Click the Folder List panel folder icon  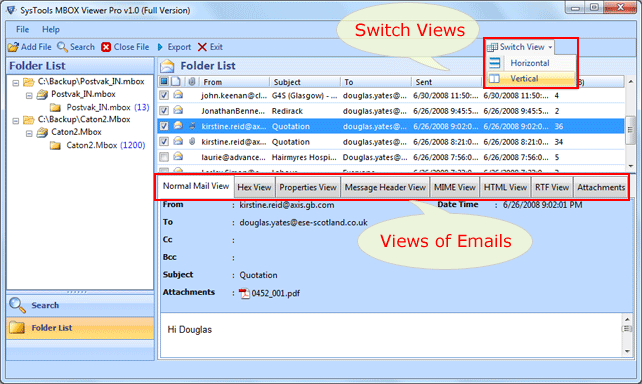click(x=17, y=328)
